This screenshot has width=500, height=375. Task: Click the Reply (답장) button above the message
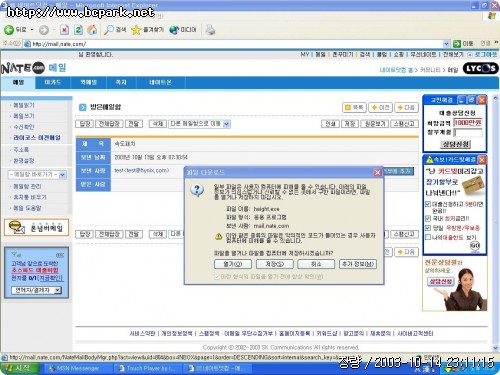[85, 124]
